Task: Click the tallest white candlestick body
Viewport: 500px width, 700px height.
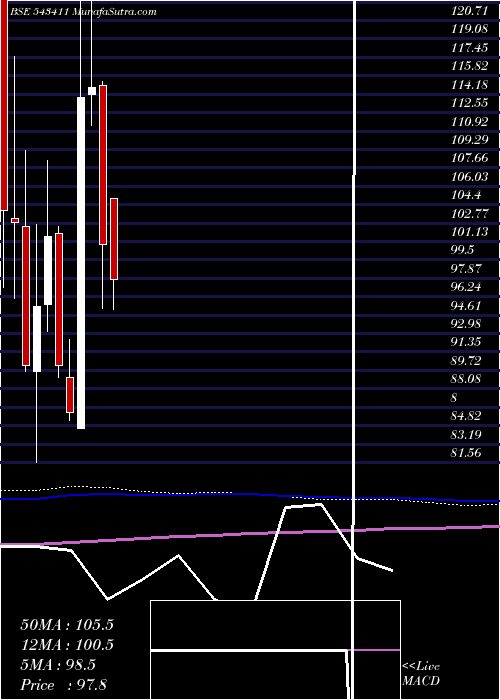Action: (x=81, y=263)
